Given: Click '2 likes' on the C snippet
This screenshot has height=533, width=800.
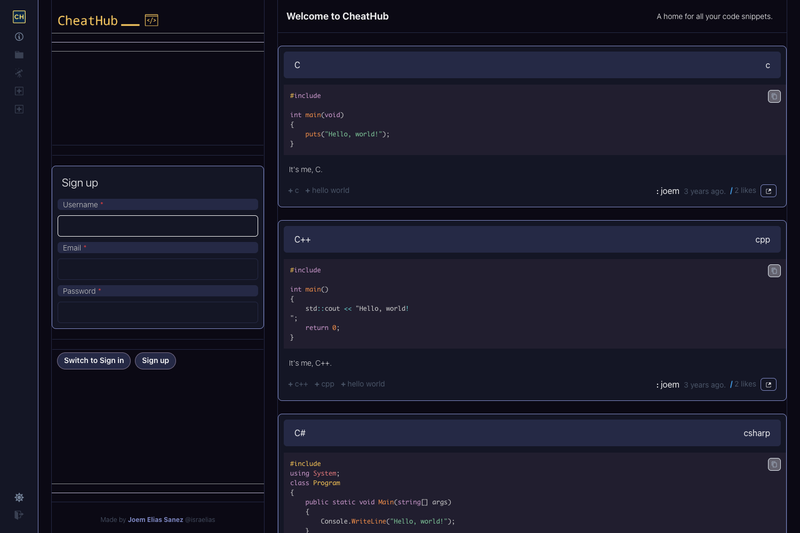Looking at the screenshot, I should click(743, 190).
